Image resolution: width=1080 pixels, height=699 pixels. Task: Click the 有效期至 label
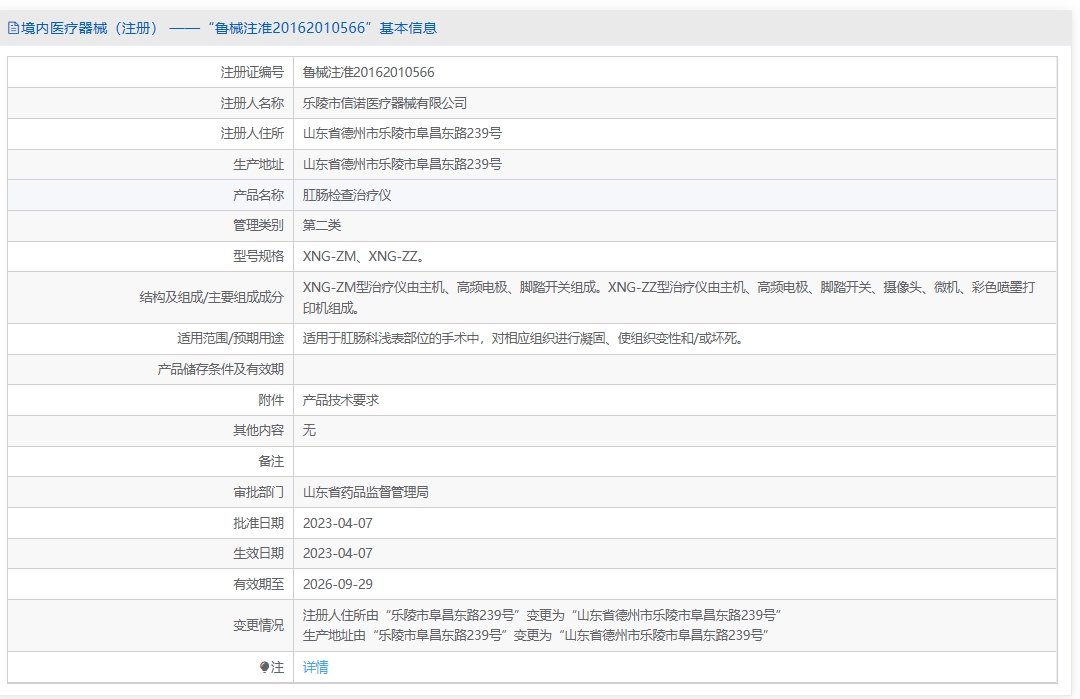click(258, 585)
